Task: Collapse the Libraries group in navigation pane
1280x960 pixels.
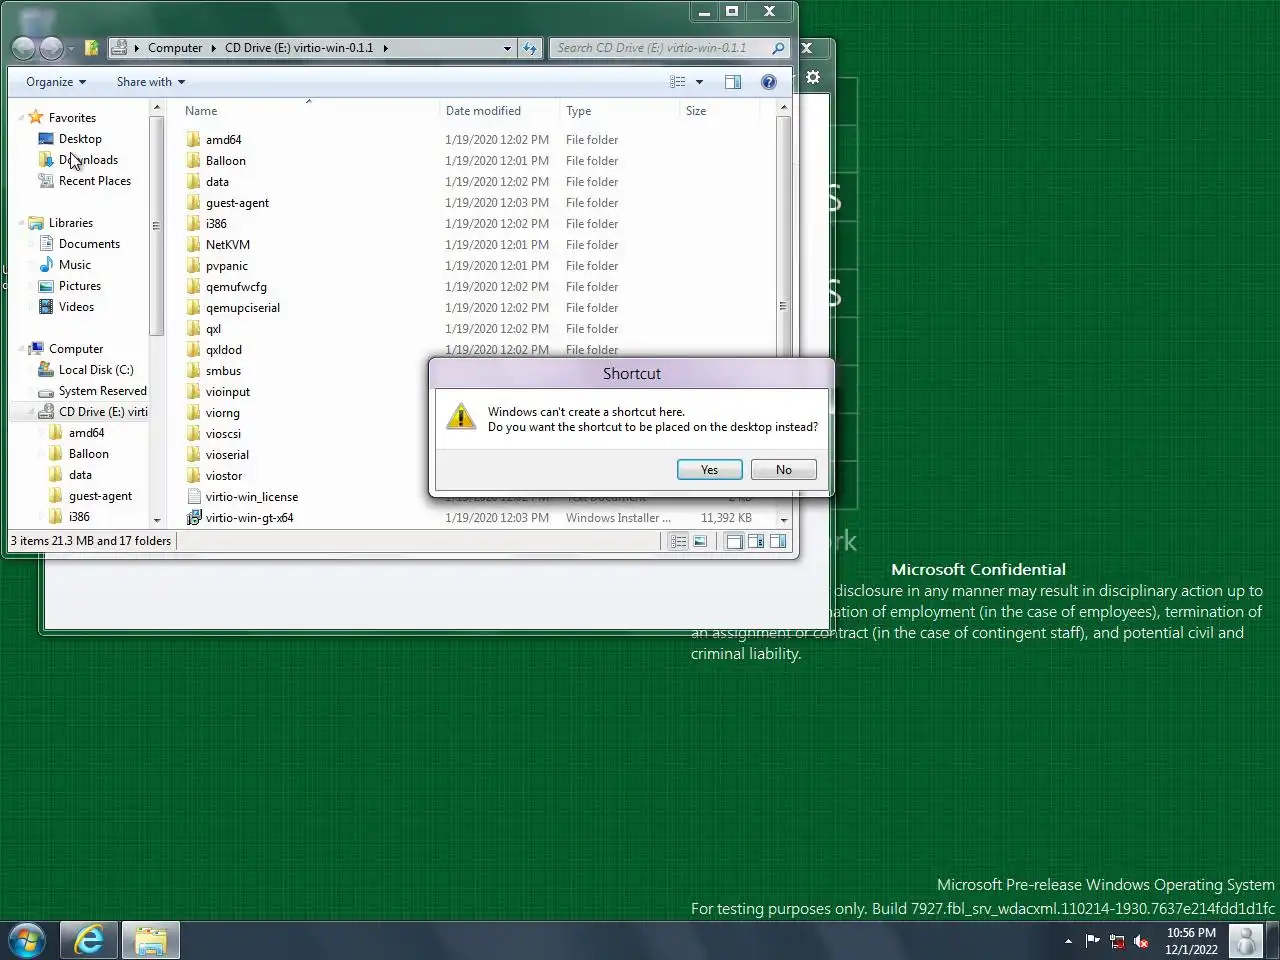Action: [21, 223]
